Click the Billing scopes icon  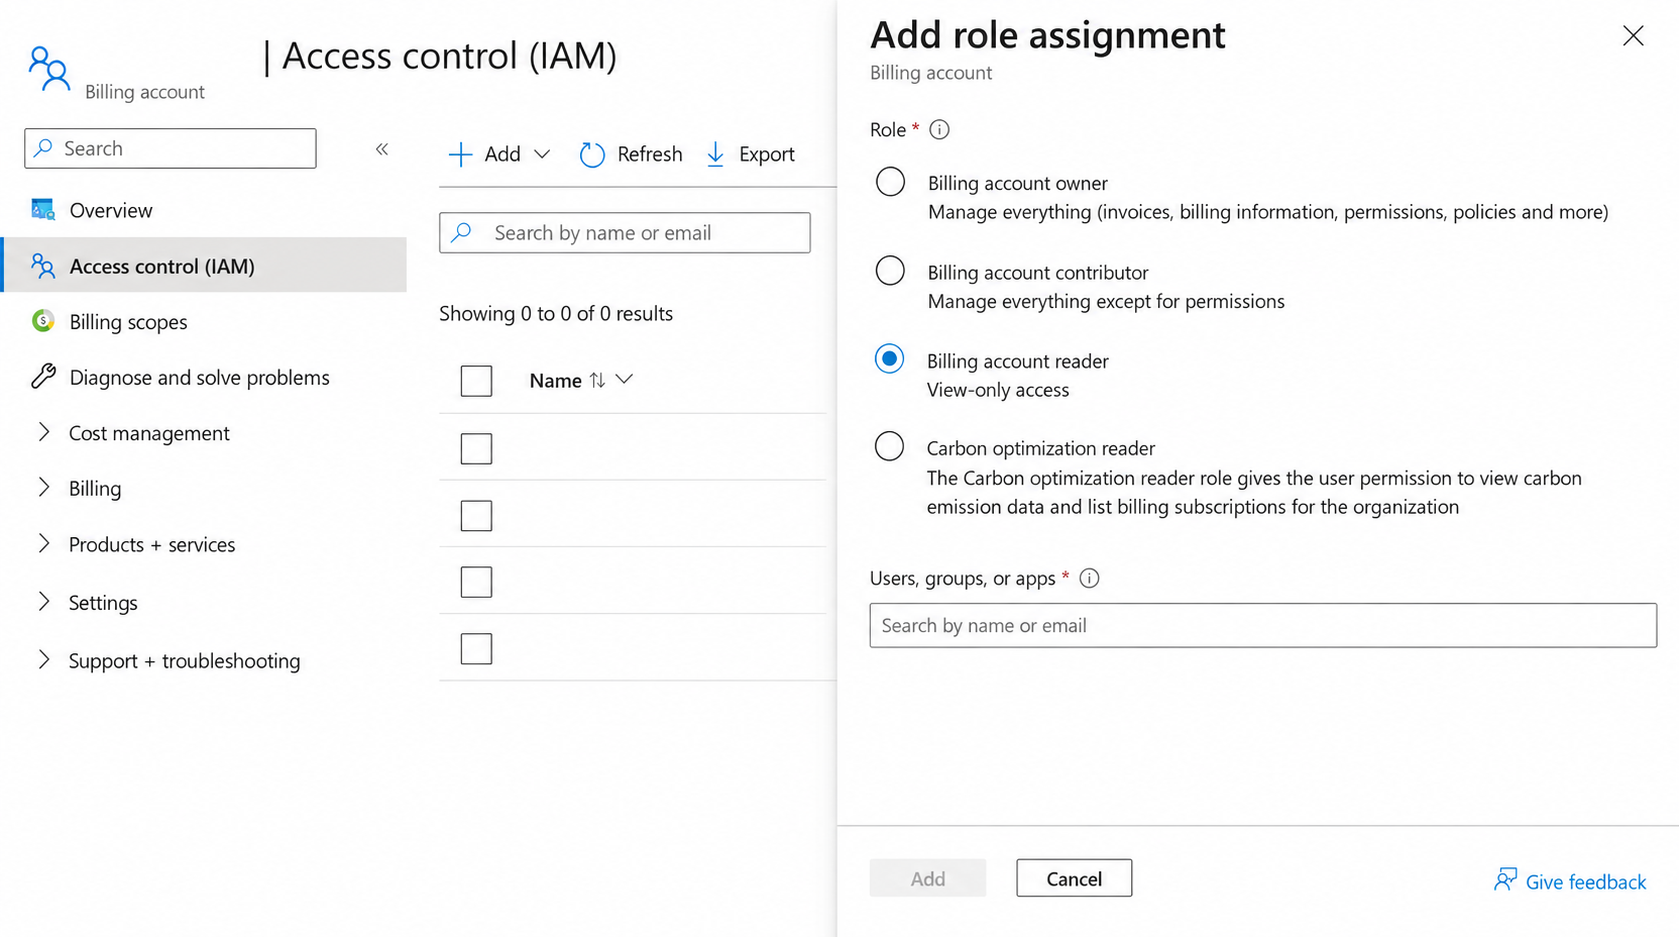pyautogui.click(x=43, y=321)
